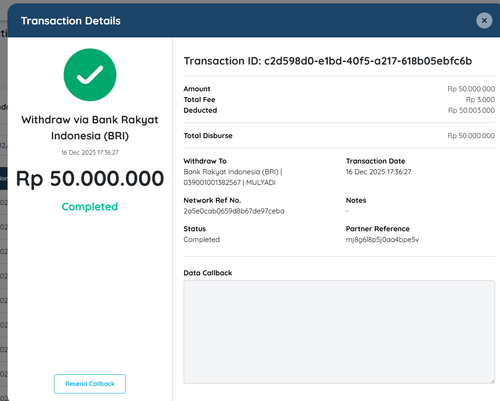Click the Status field Completed text
Image resolution: width=500 pixels, height=401 pixels.
[202, 240]
